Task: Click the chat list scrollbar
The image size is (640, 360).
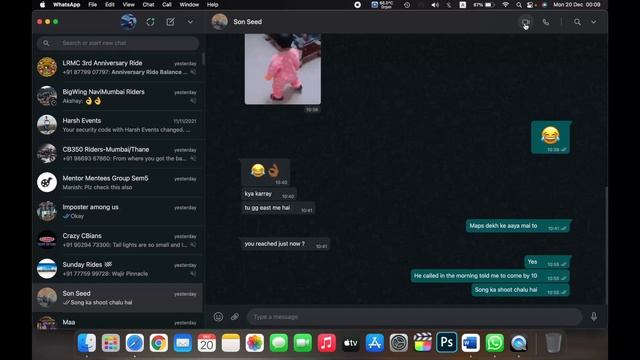Action: 203,58
